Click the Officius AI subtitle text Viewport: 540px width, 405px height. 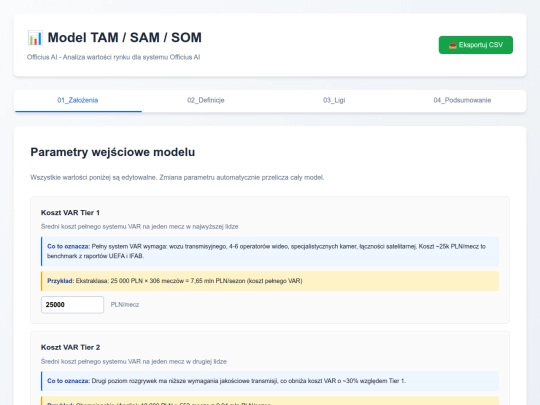coord(113,57)
